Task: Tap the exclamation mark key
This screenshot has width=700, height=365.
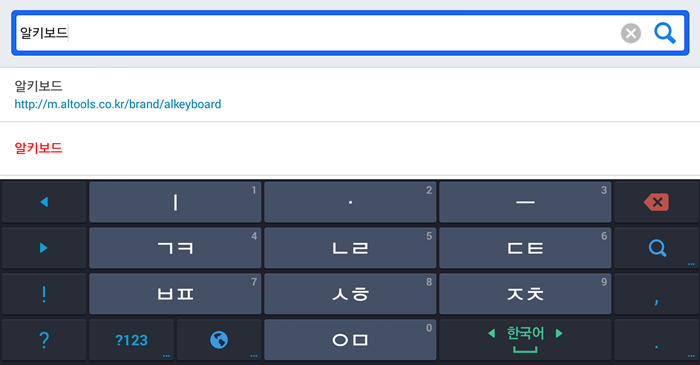Action: 44,294
